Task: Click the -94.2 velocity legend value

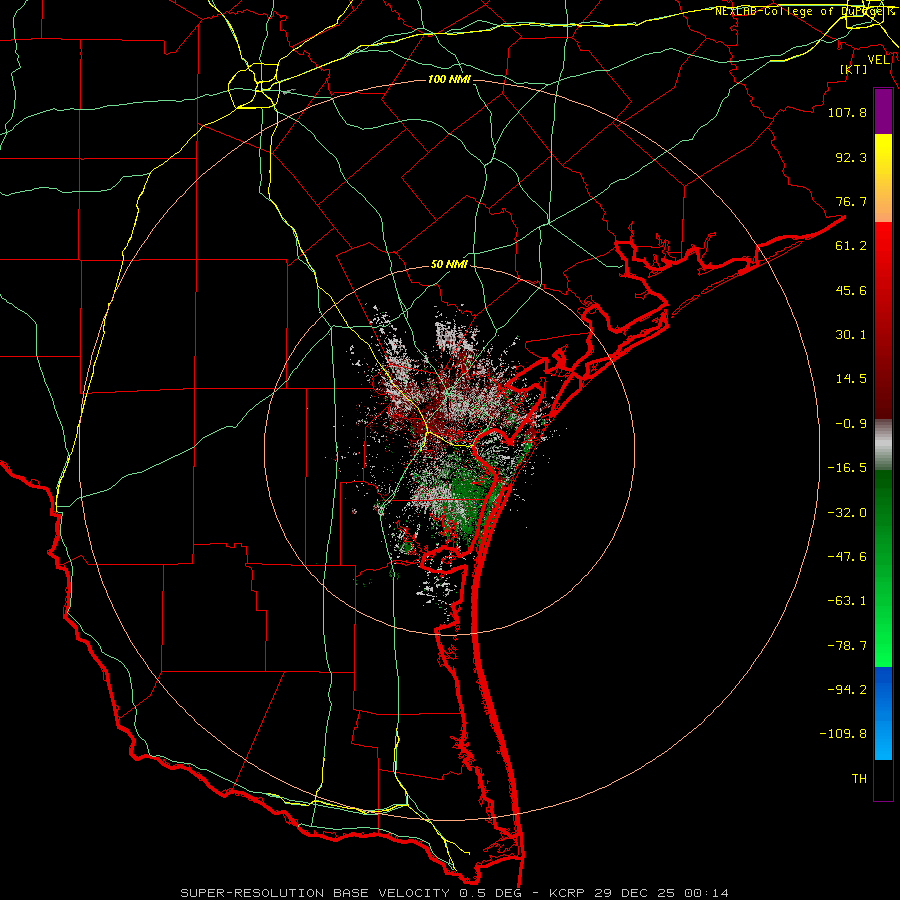Action: coord(847,690)
